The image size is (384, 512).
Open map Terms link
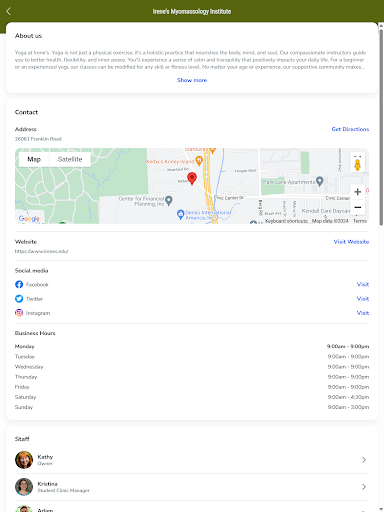(x=360, y=221)
